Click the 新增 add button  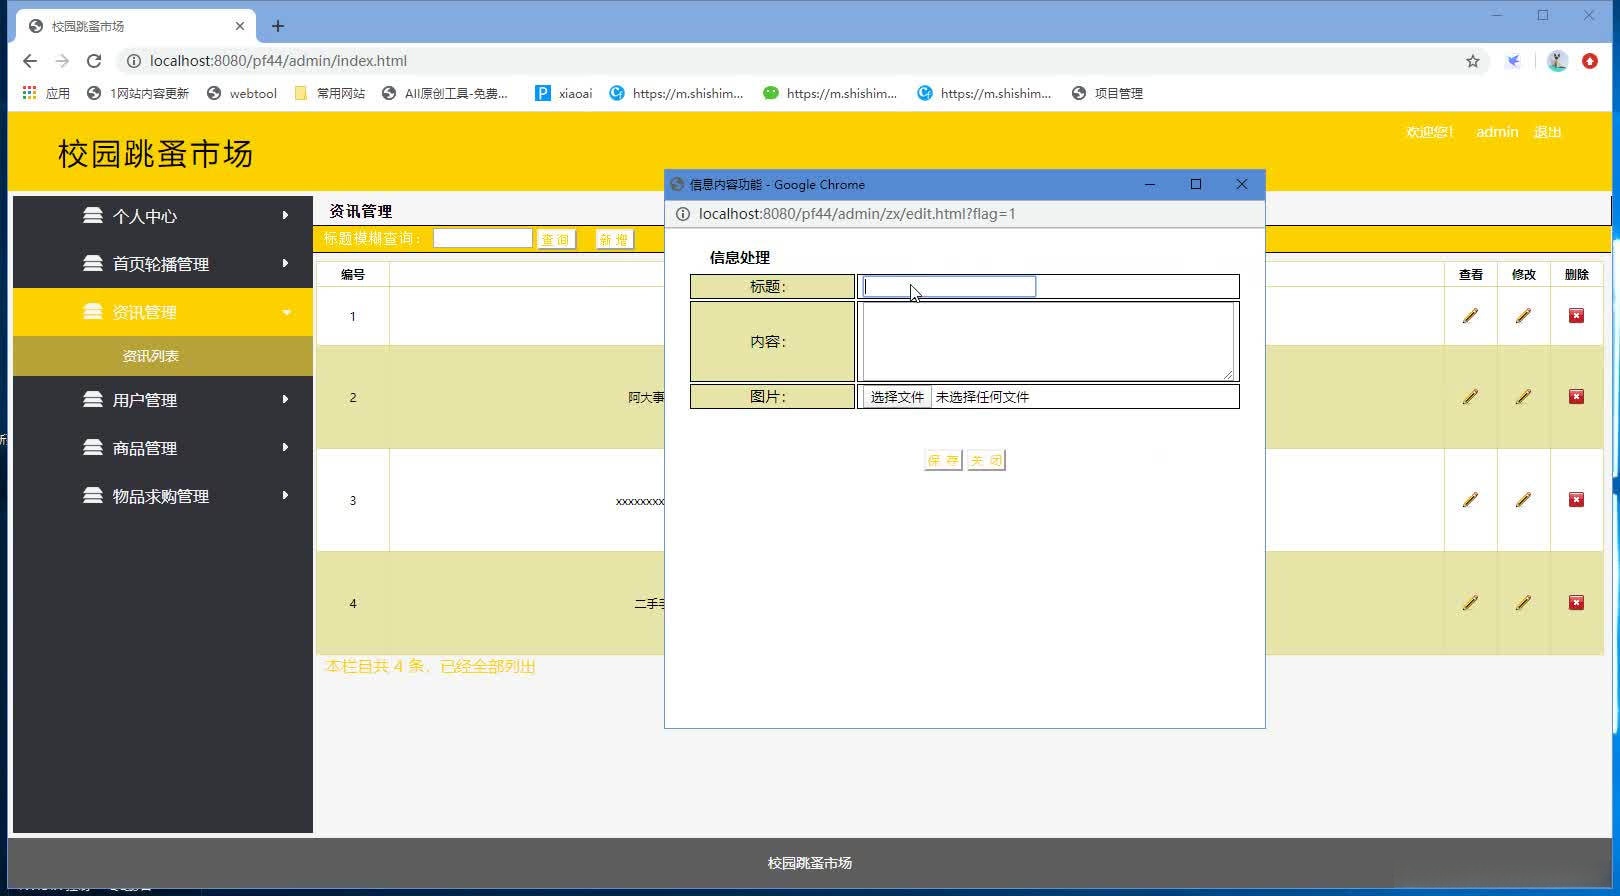pos(614,239)
